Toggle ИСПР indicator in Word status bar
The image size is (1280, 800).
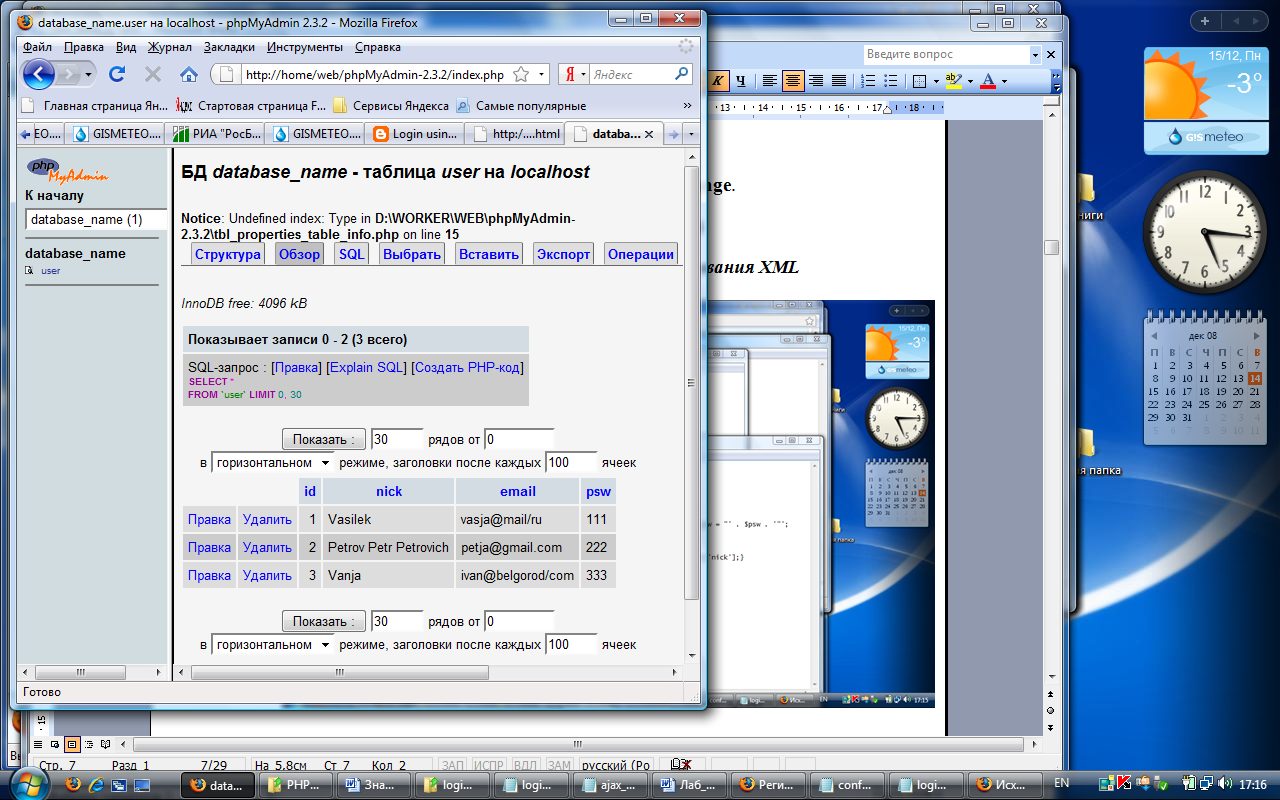(x=488, y=766)
